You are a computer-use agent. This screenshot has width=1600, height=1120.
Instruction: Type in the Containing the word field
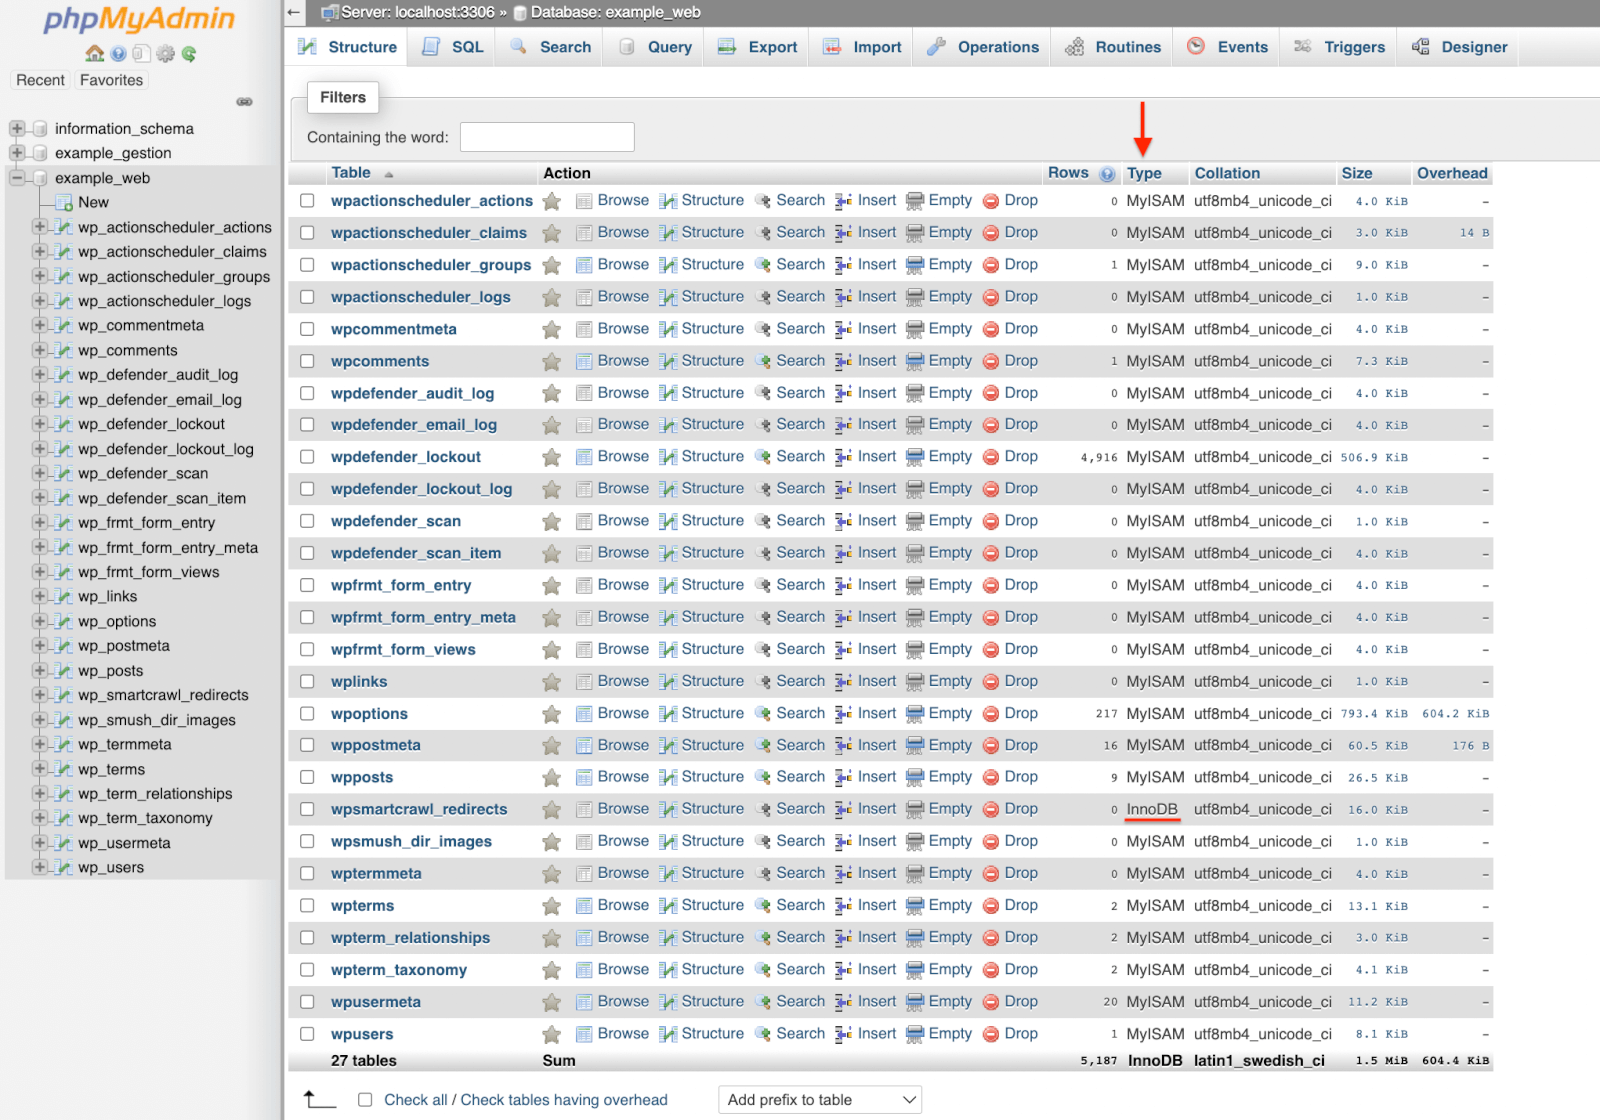[546, 136]
